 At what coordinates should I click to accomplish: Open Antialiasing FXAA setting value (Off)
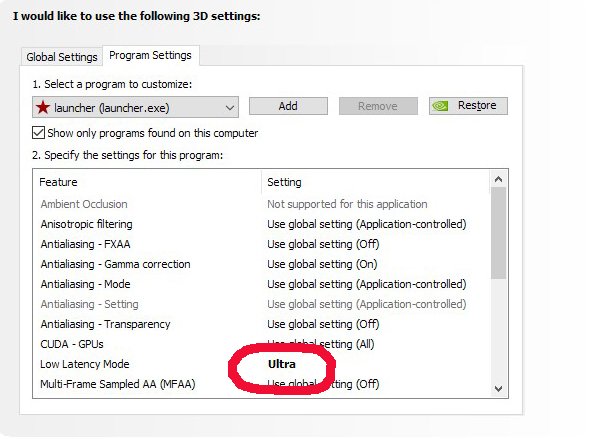[x=323, y=244]
